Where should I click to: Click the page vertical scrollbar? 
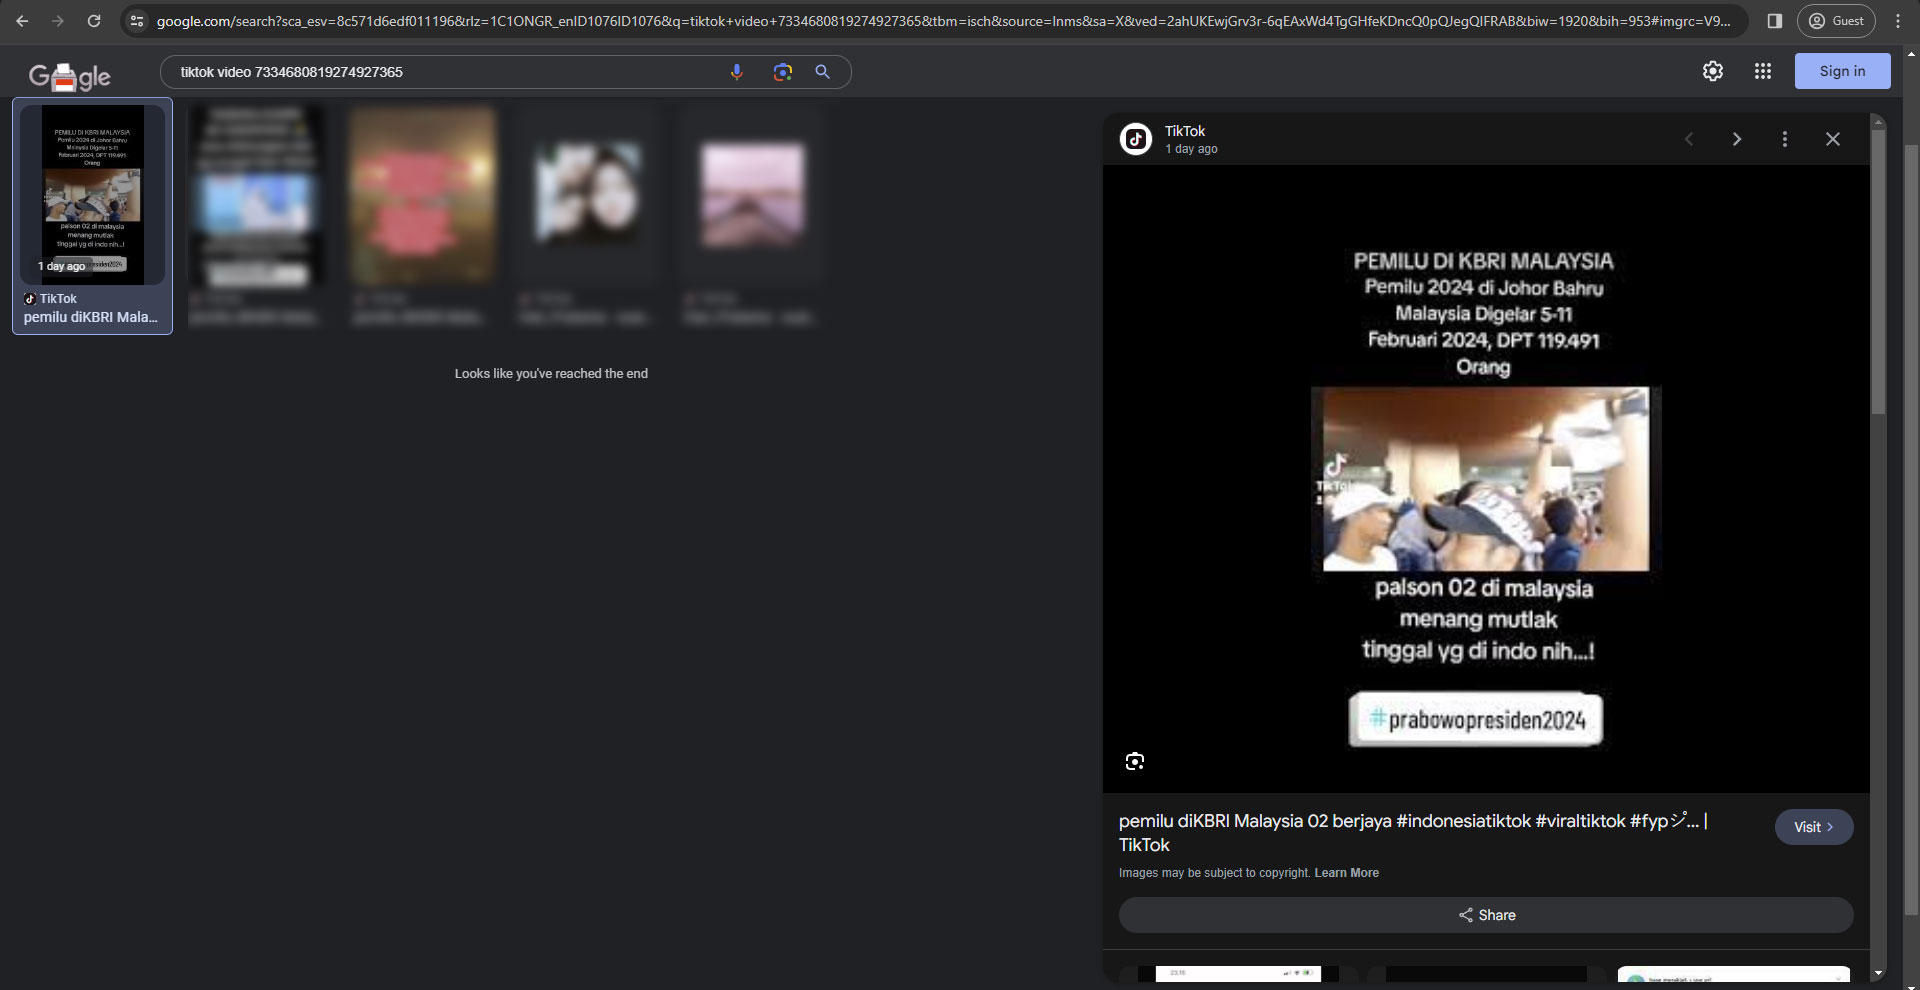pyautogui.click(x=1911, y=530)
